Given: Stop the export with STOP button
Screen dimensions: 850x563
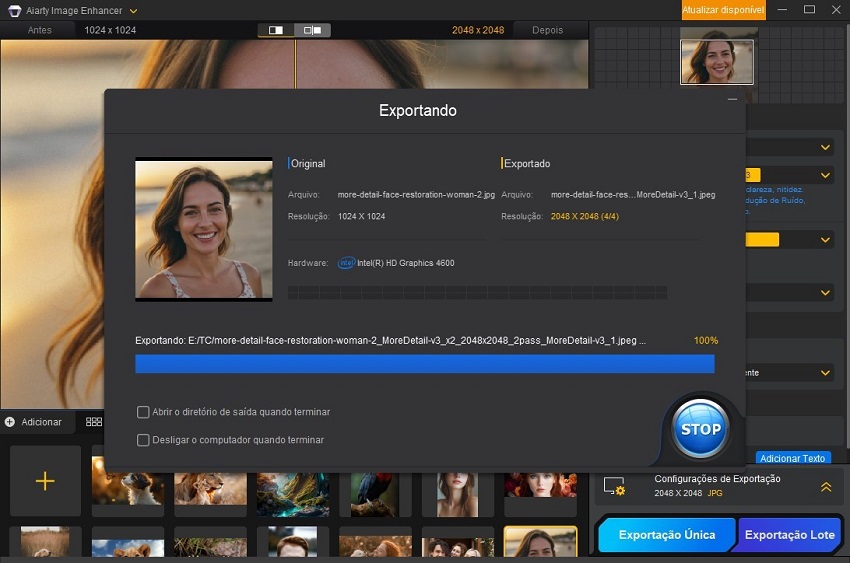Looking at the screenshot, I should 700,429.
